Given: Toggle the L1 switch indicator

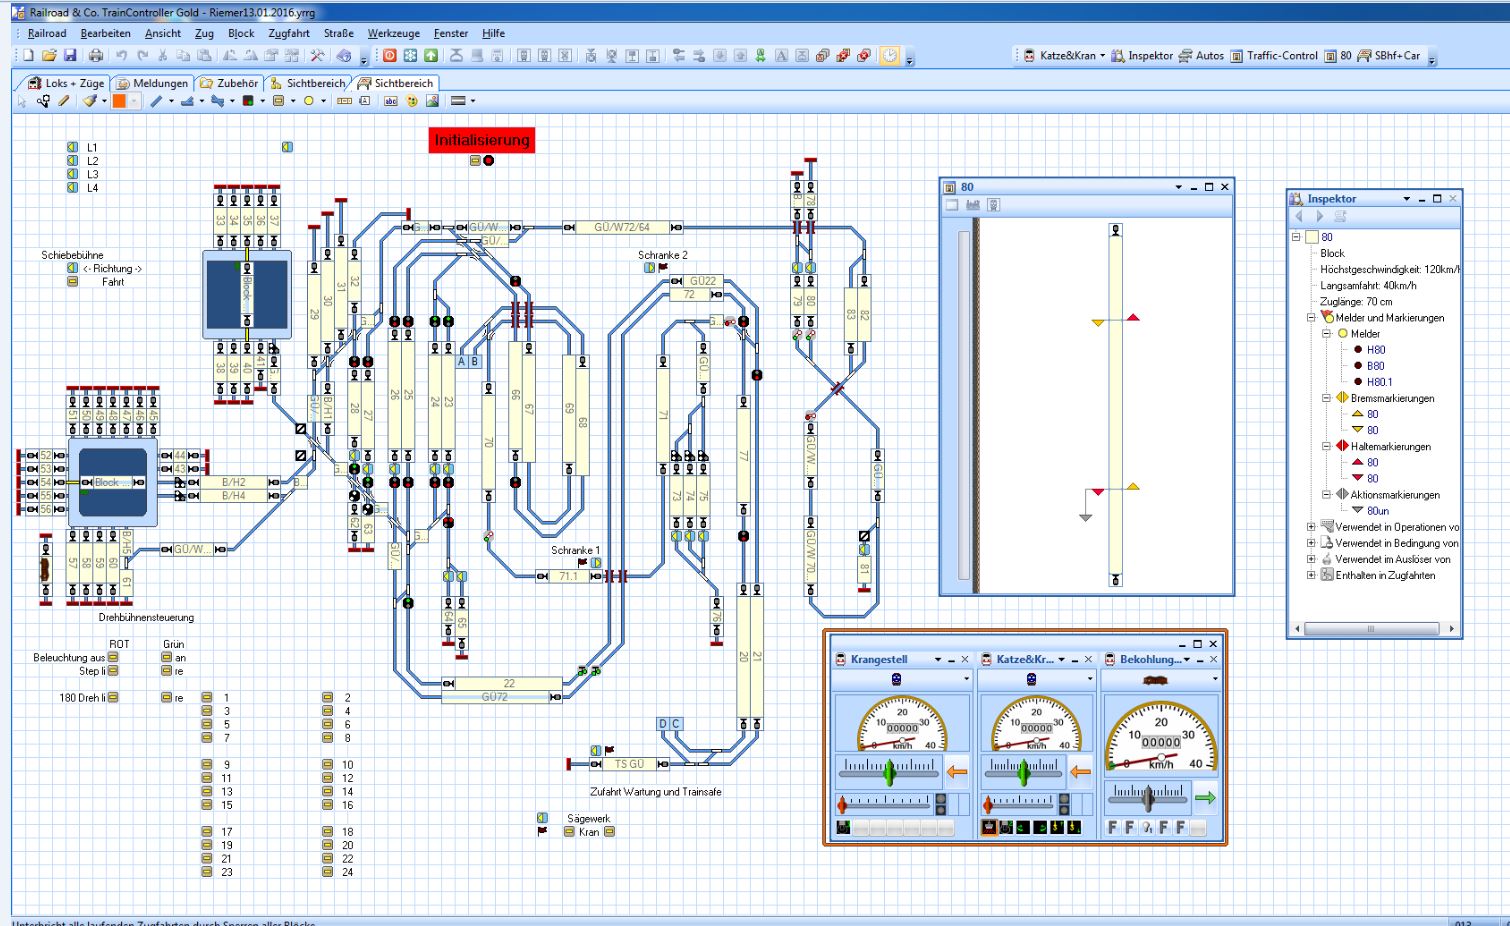Looking at the screenshot, I should (73, 147).
